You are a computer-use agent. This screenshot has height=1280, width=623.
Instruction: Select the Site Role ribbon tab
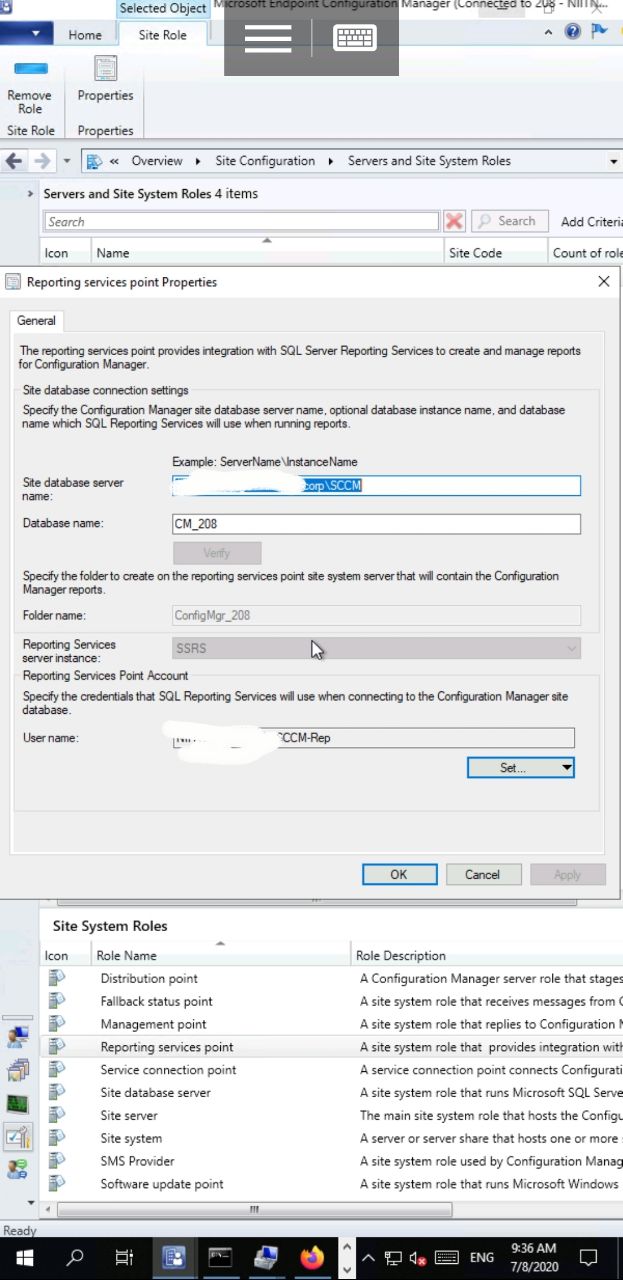(x=162, y=35)
